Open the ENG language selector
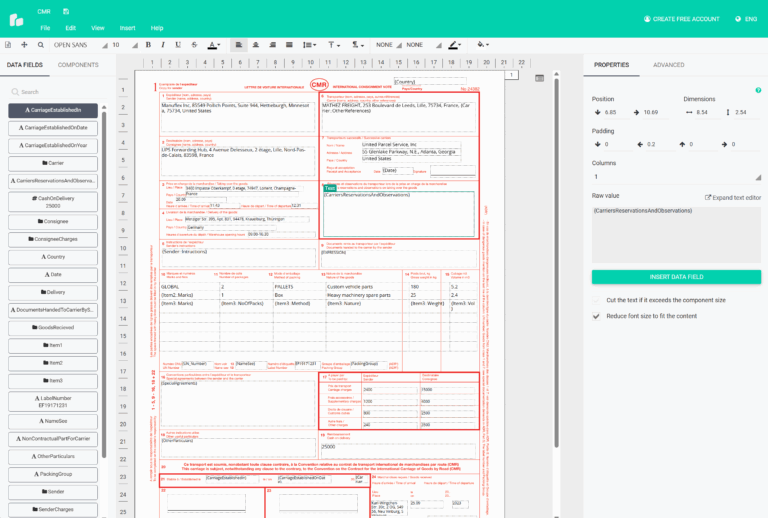 pyautogui.click(x=746, y=19)
